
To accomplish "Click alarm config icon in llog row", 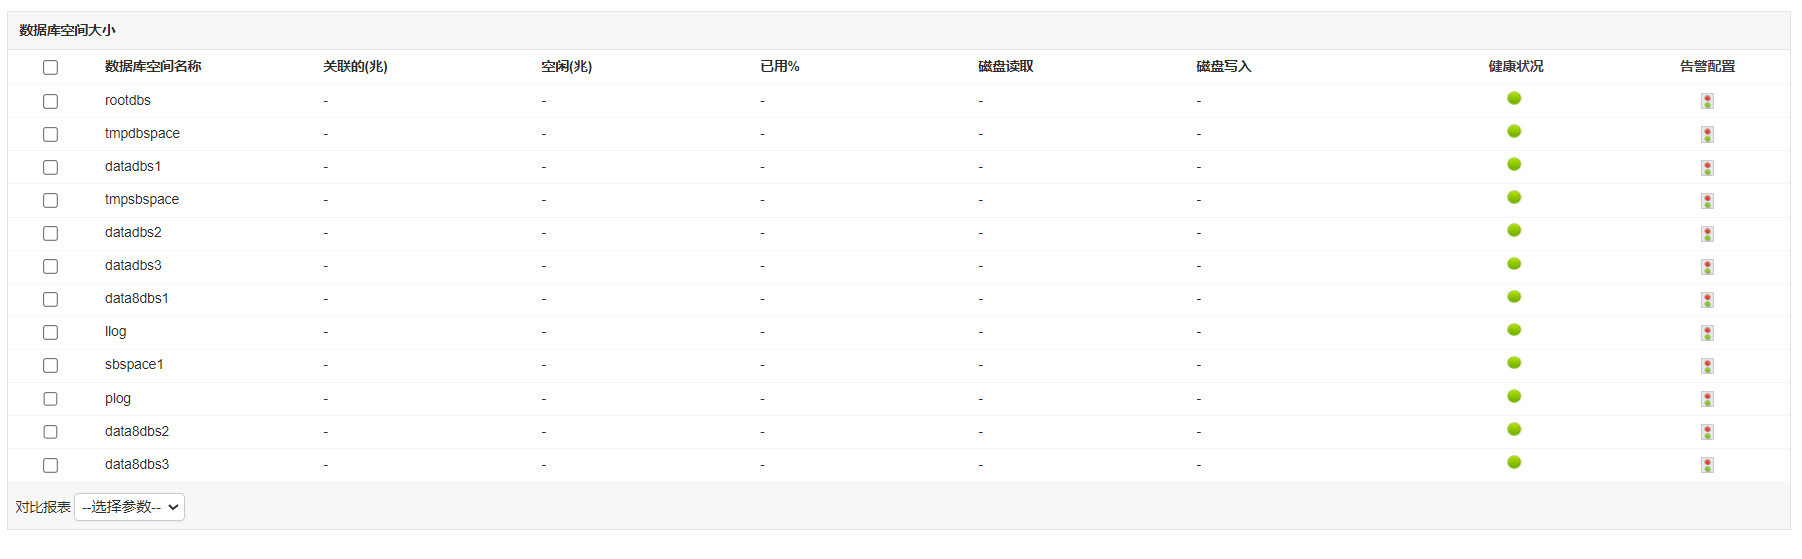I will coord(1707,332).
